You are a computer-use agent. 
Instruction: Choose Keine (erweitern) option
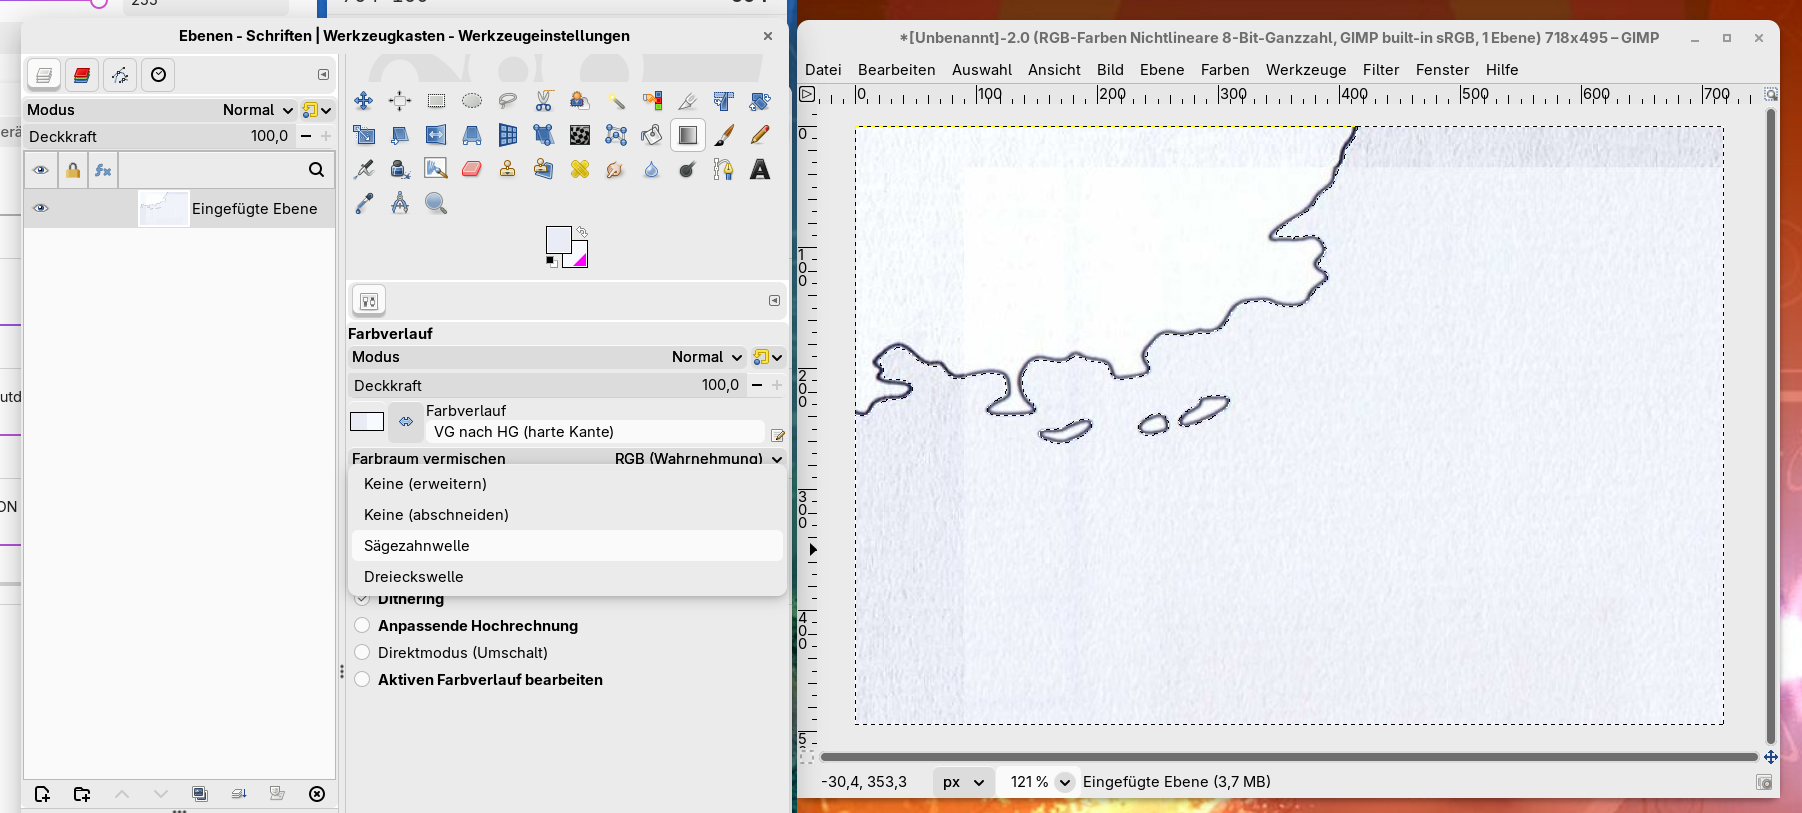[x=567, y=484]
